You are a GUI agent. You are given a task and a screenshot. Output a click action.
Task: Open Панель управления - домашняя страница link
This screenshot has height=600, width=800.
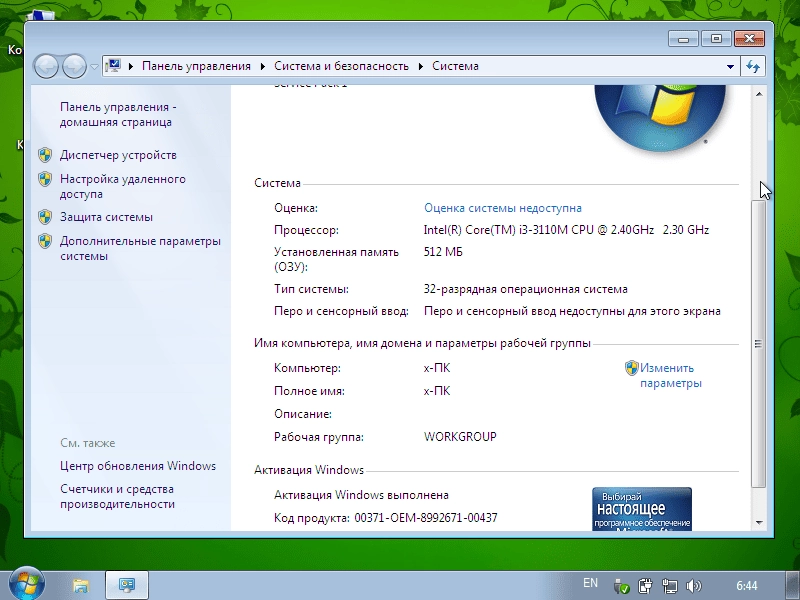(x=118, y=114)
